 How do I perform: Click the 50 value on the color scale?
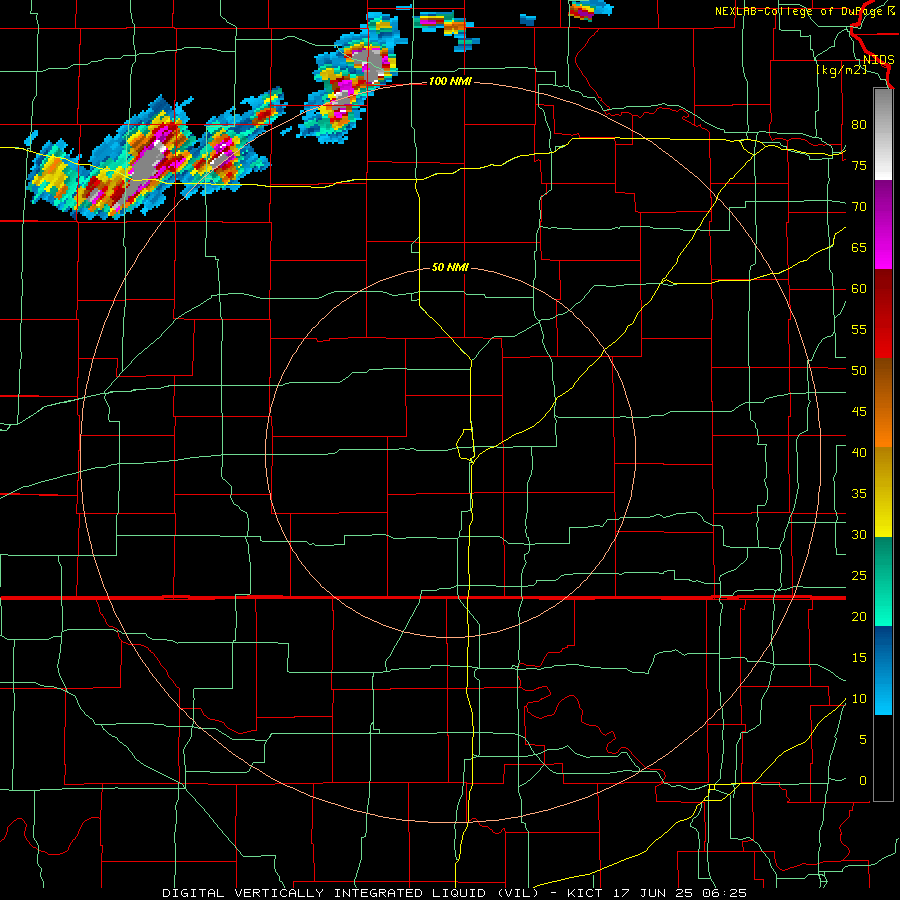click(x=859, y=371)
